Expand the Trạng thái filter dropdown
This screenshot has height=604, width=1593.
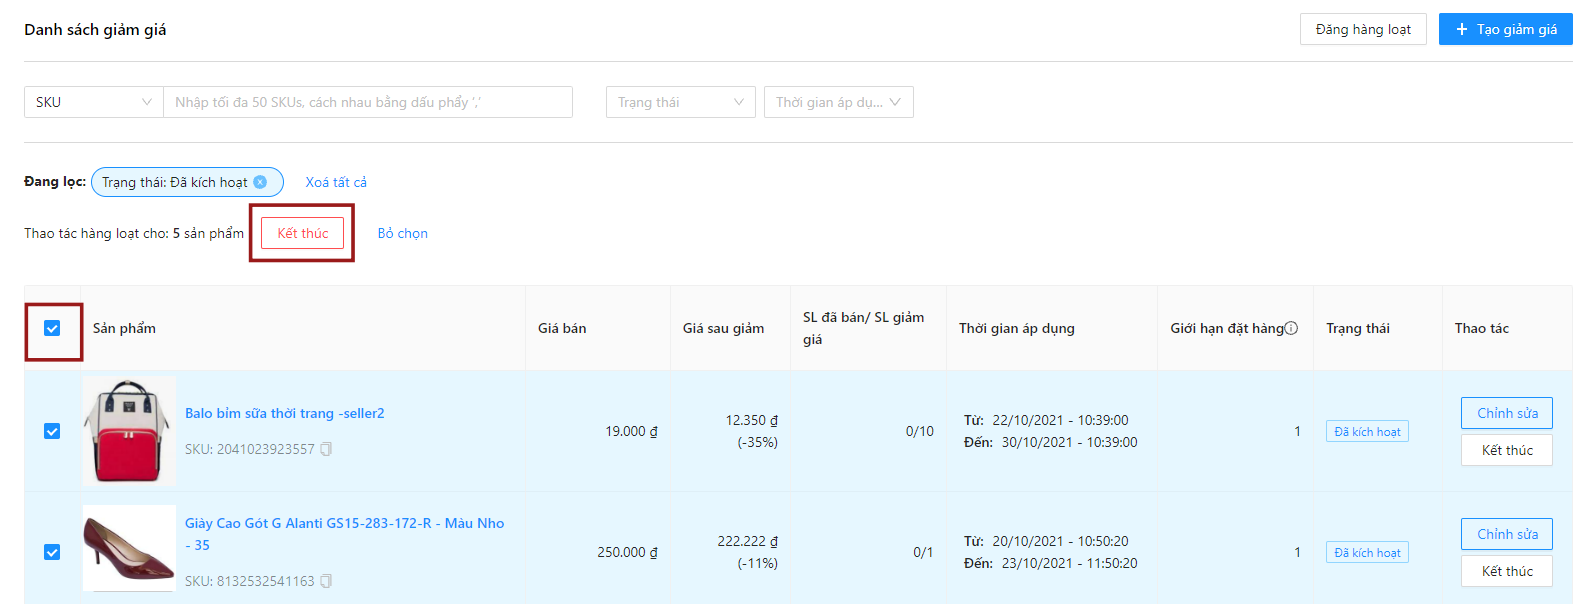(680, 102)
